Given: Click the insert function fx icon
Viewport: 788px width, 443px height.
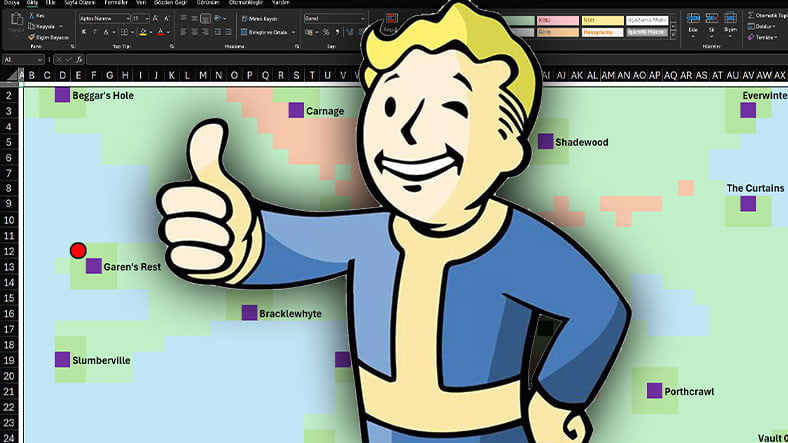Looking at the screenshot, I should pyautogui.click(x=78, y=60).
